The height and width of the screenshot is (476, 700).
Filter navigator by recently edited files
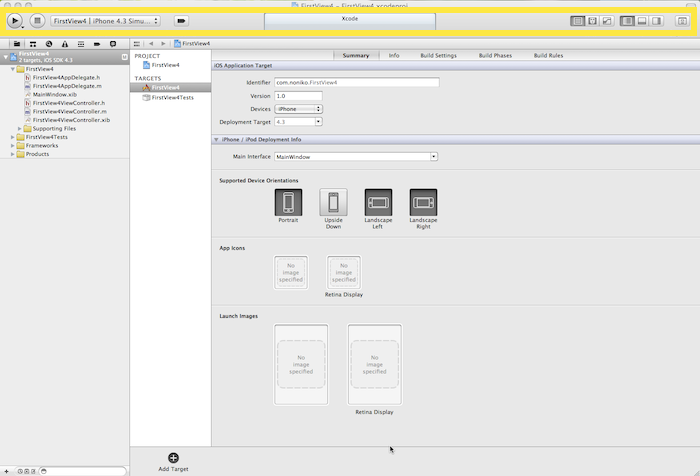(20, 471)
